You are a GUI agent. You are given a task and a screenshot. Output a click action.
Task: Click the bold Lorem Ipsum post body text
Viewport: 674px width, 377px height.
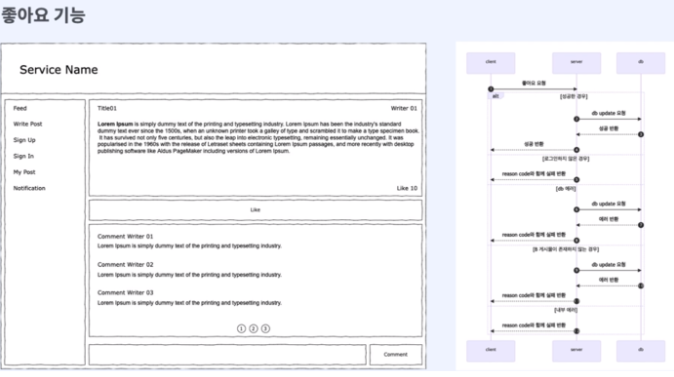(x=115, y=124)
